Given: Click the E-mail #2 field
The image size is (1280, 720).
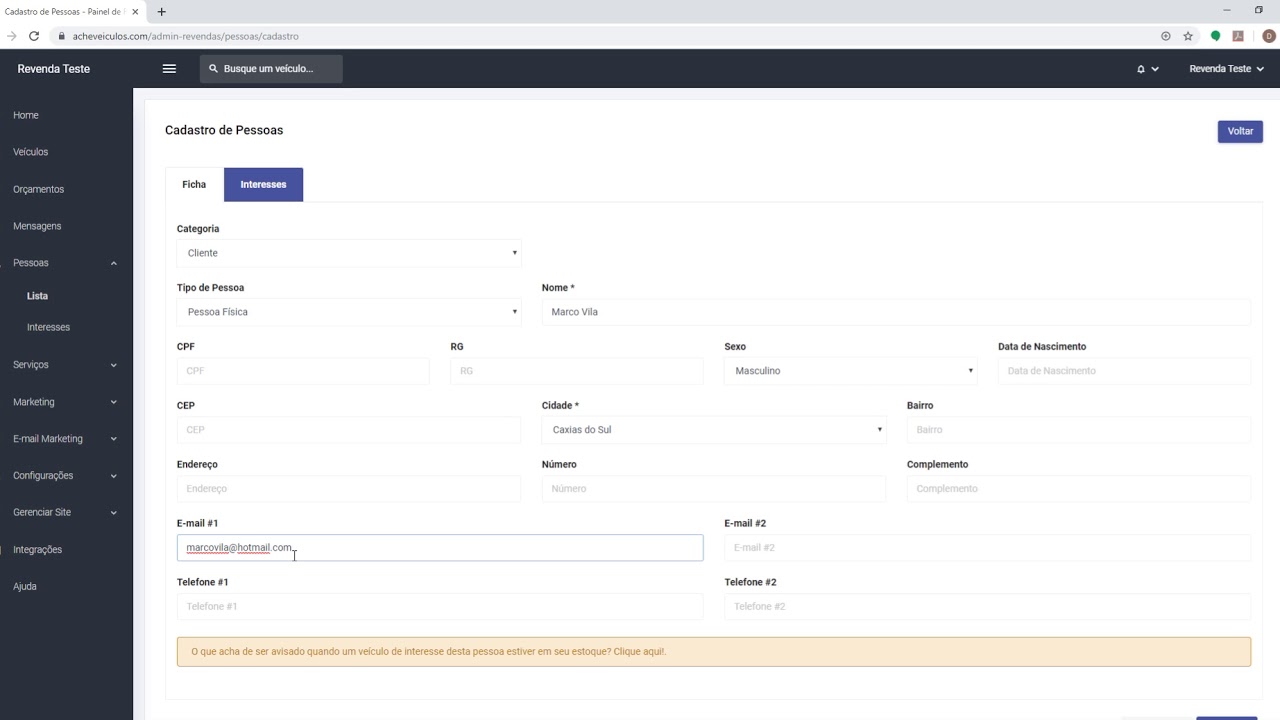Looking at the screenshot, I should click(987, 548).
